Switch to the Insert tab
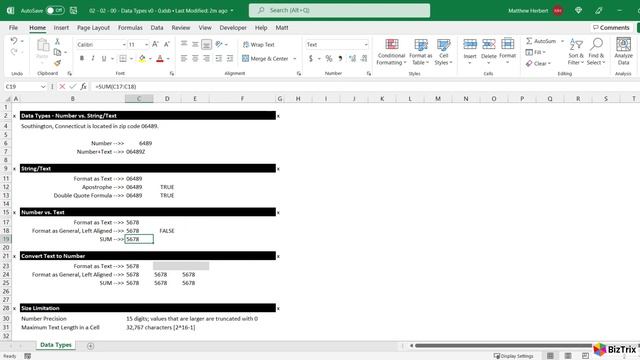This screenshot has width=640, height=360. pyautogui.click(x=61, y=28)
